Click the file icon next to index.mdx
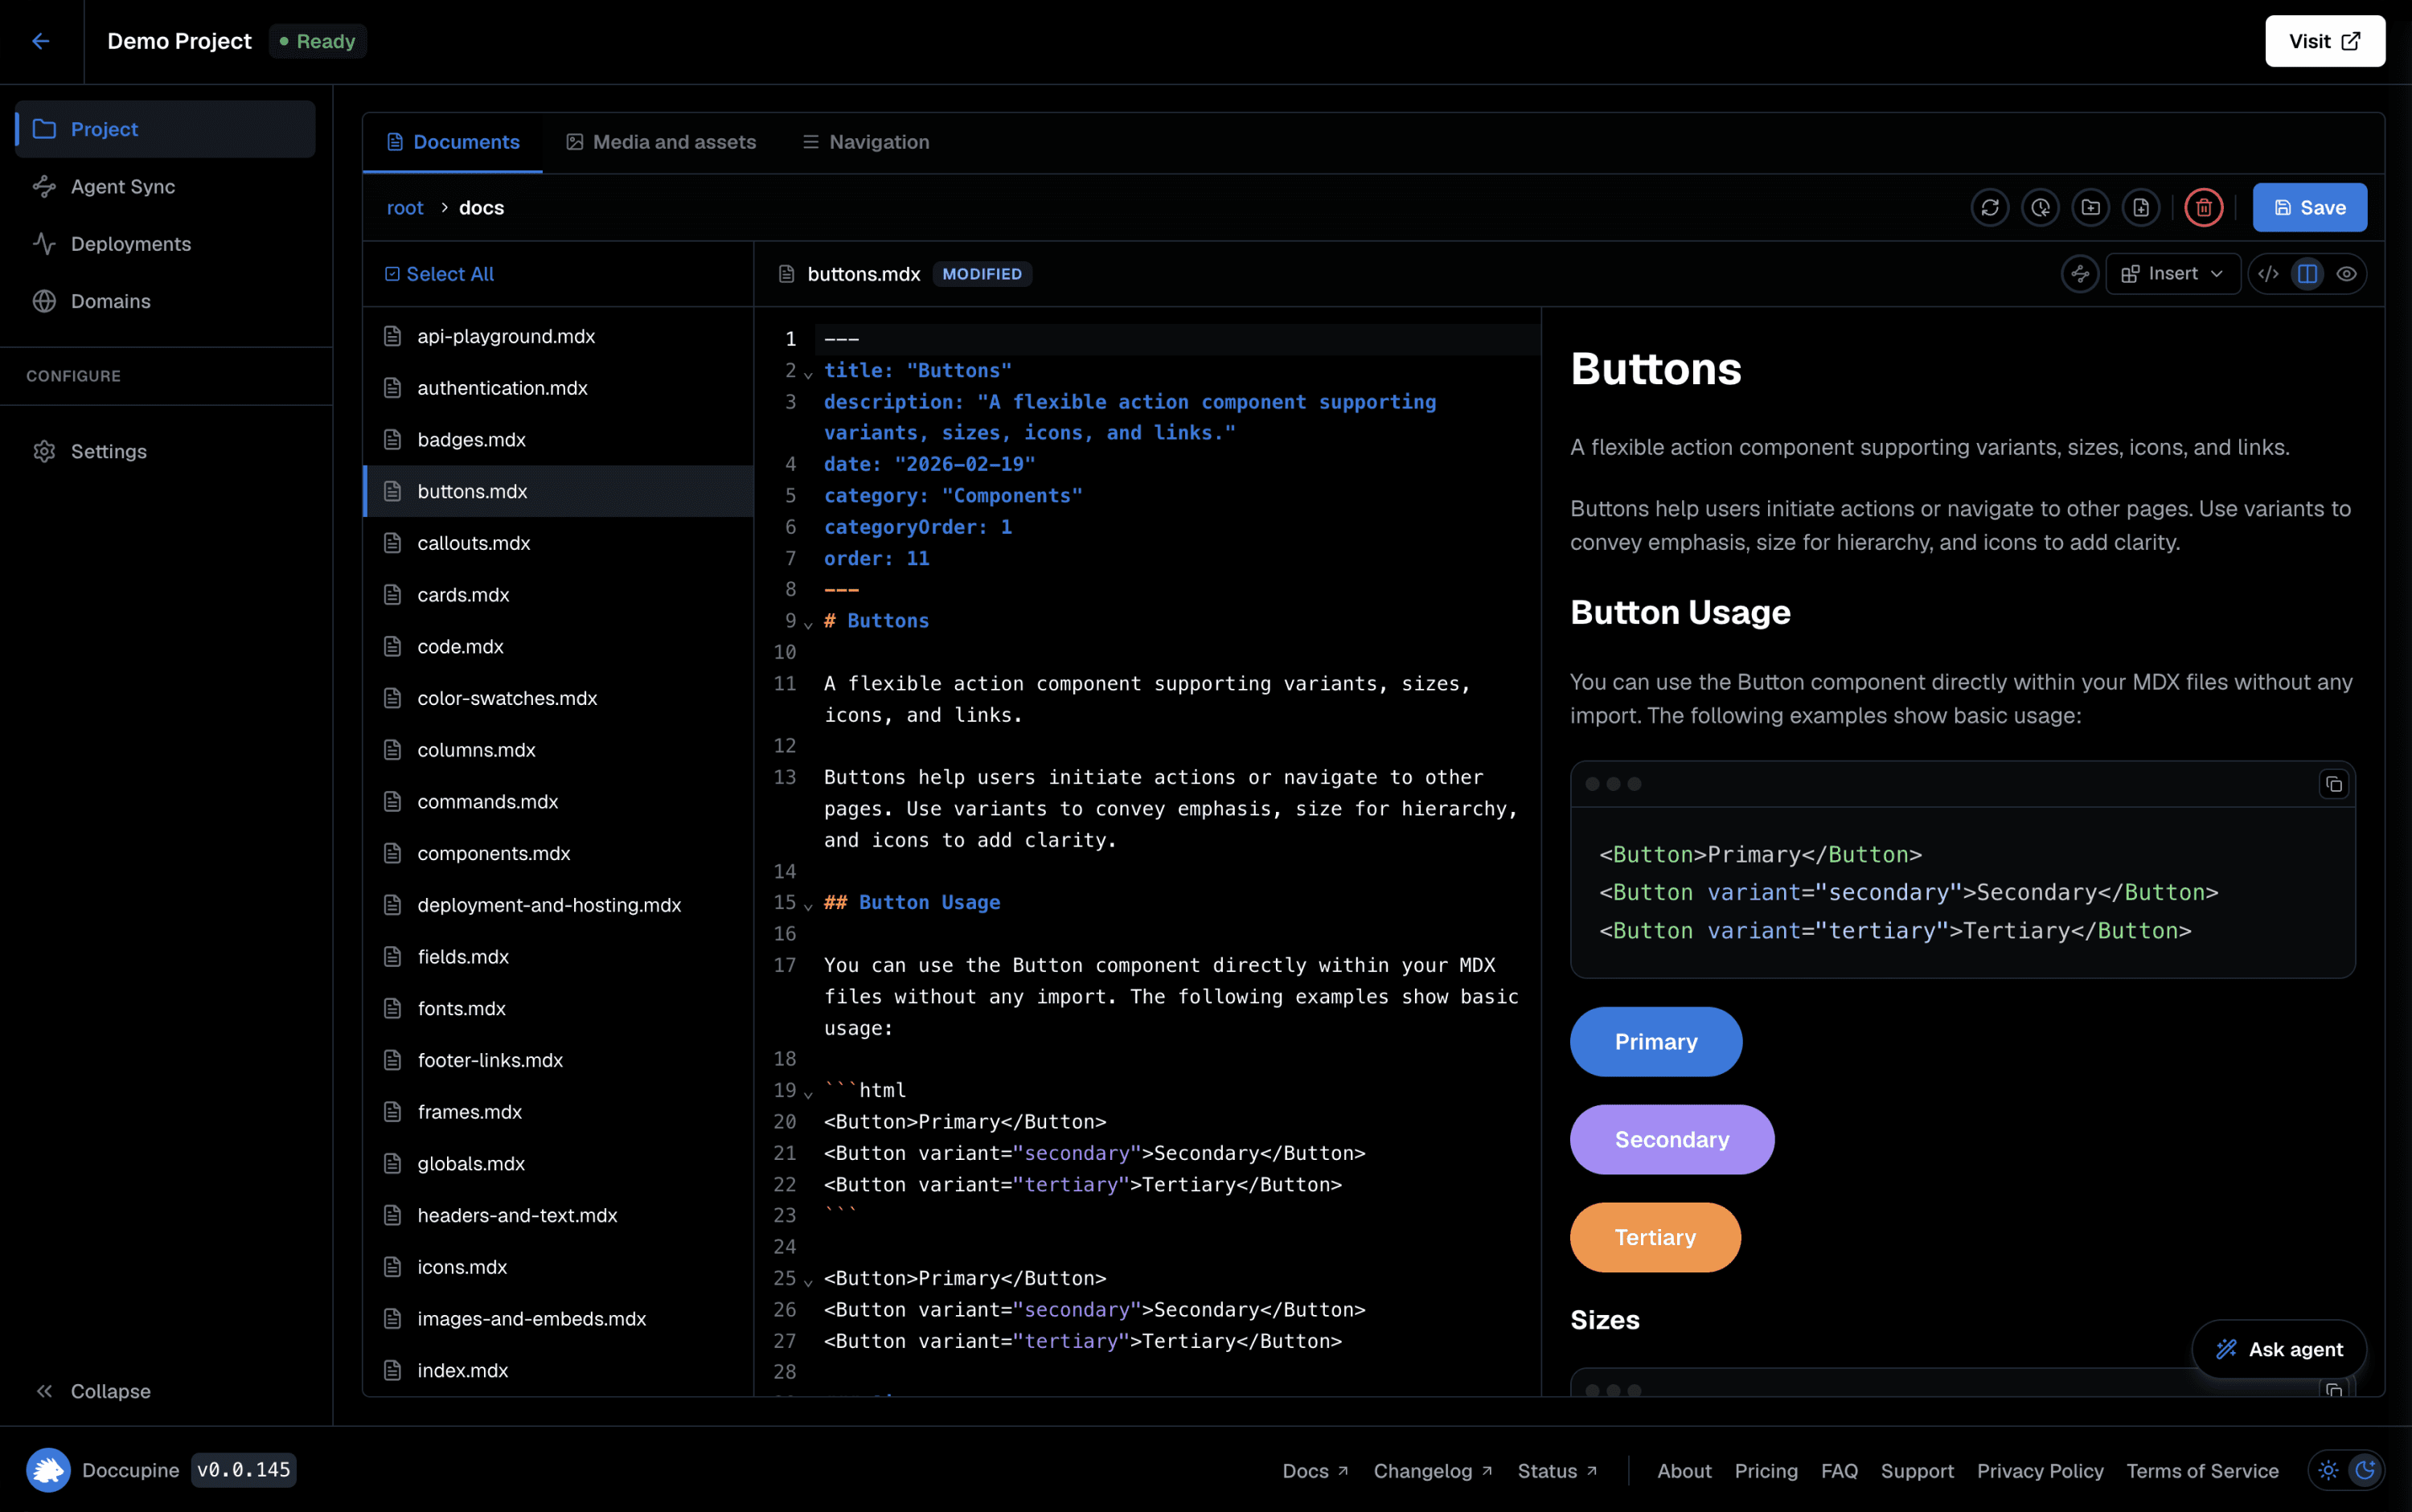The width and height of the screenshot is (2412, 1512). tap(393, 1370)
